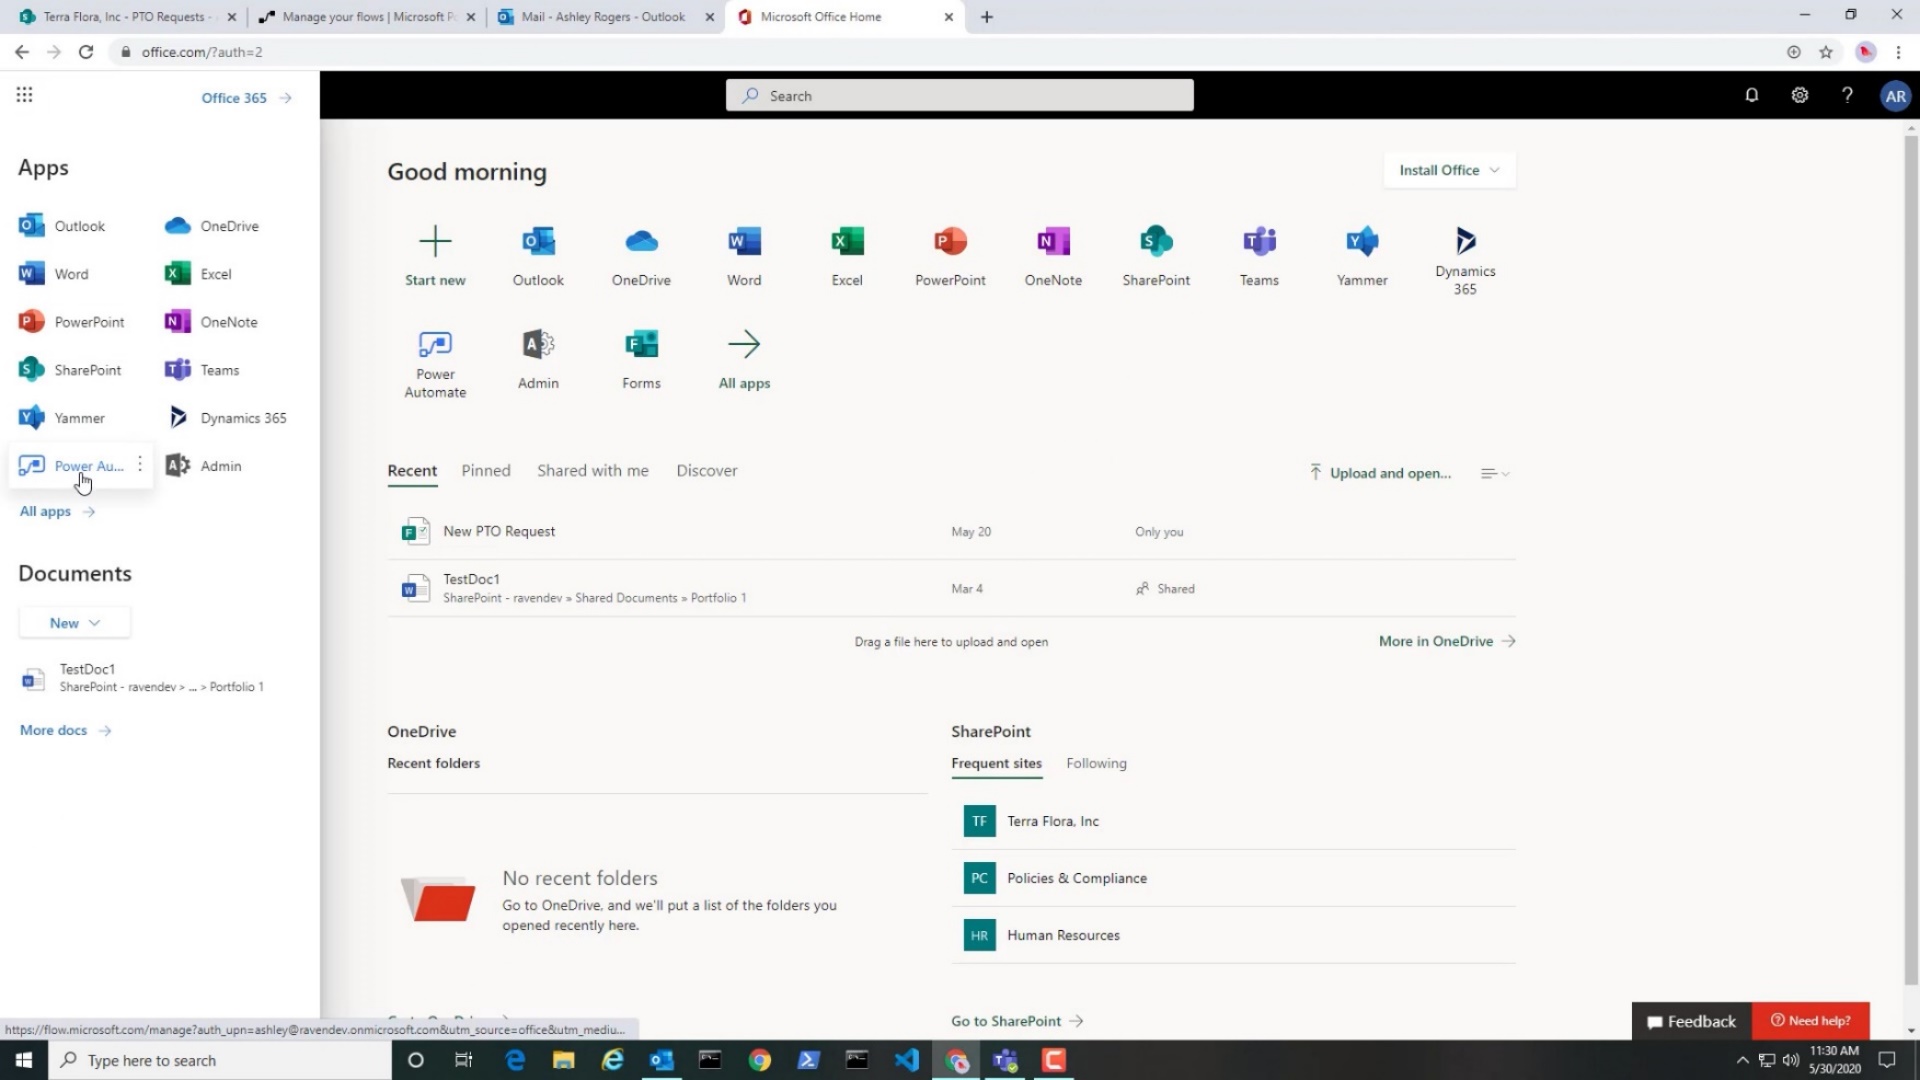
Task: Click More in OneDrive link
Action: [1447, 641]
